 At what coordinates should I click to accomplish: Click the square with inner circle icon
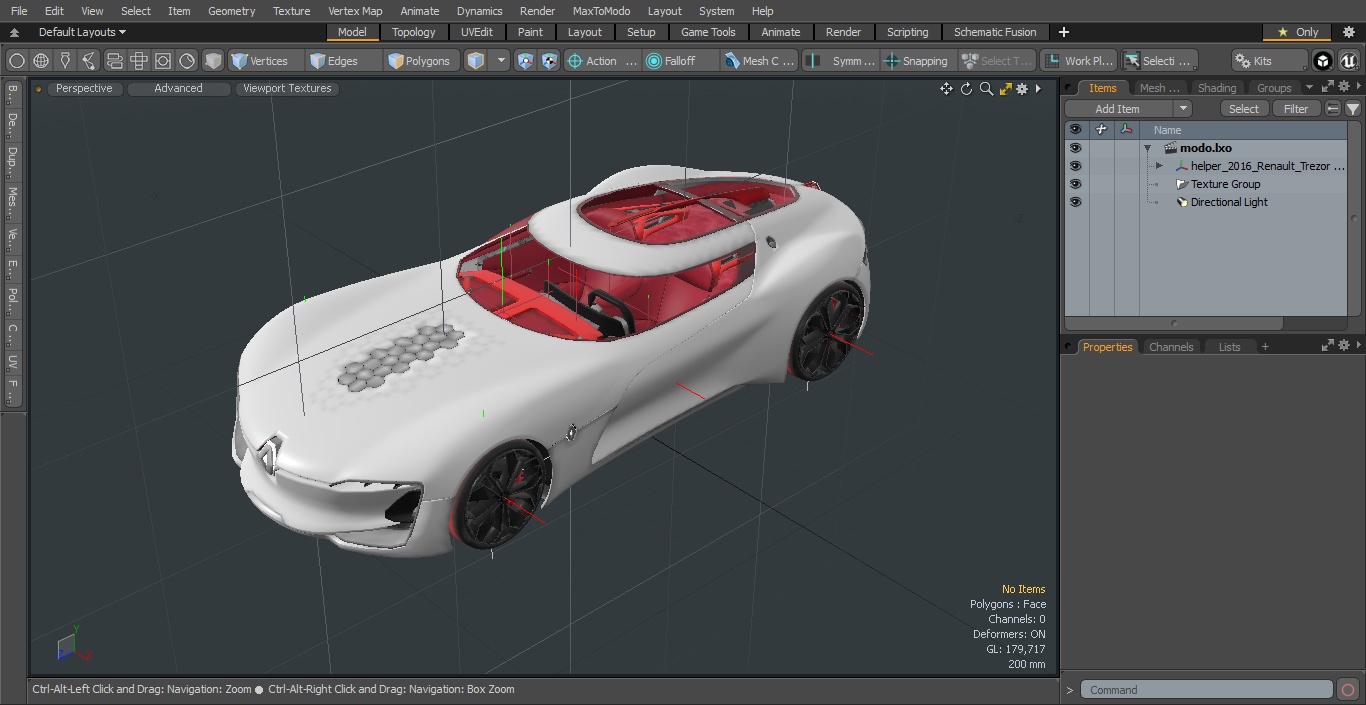point(163,61)
